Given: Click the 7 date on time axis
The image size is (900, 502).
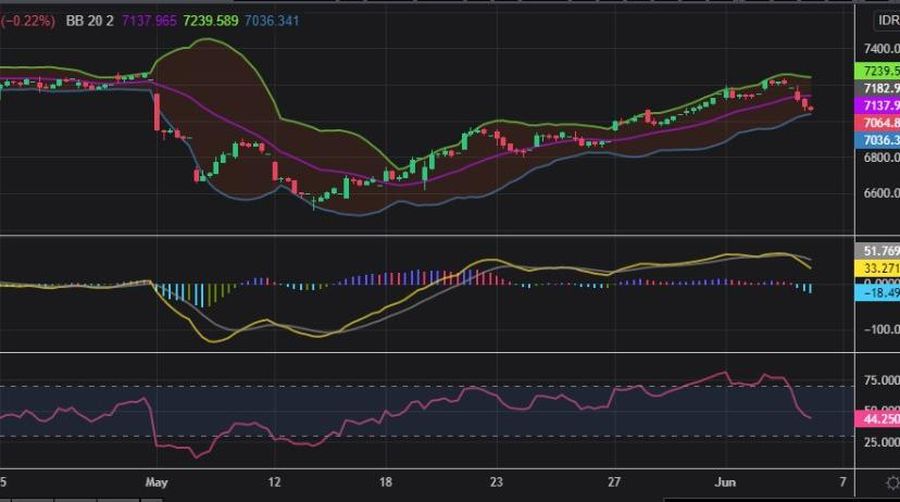Looking at the screenshot, I should tap(843, 482).
